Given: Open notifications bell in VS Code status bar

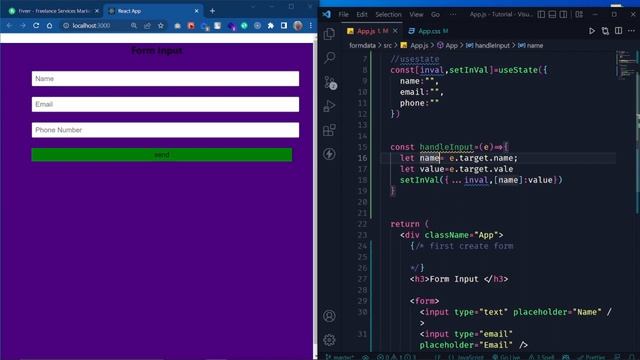Looking at the screenshot, I should tap(631, 357).
